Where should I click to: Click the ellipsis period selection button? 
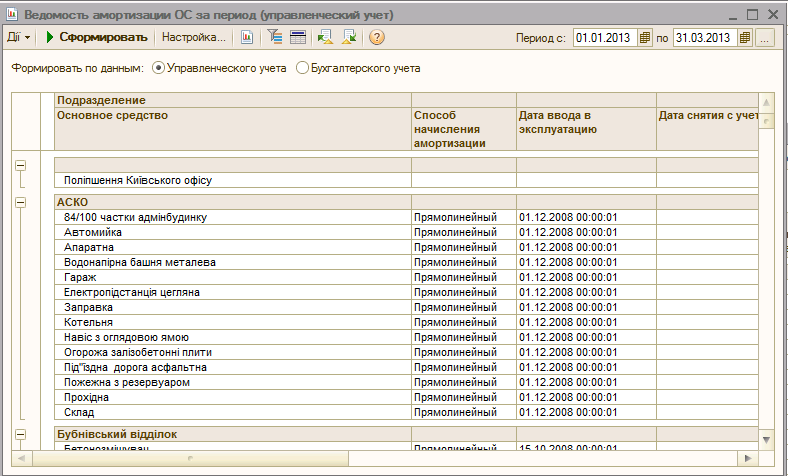(765, 38)
